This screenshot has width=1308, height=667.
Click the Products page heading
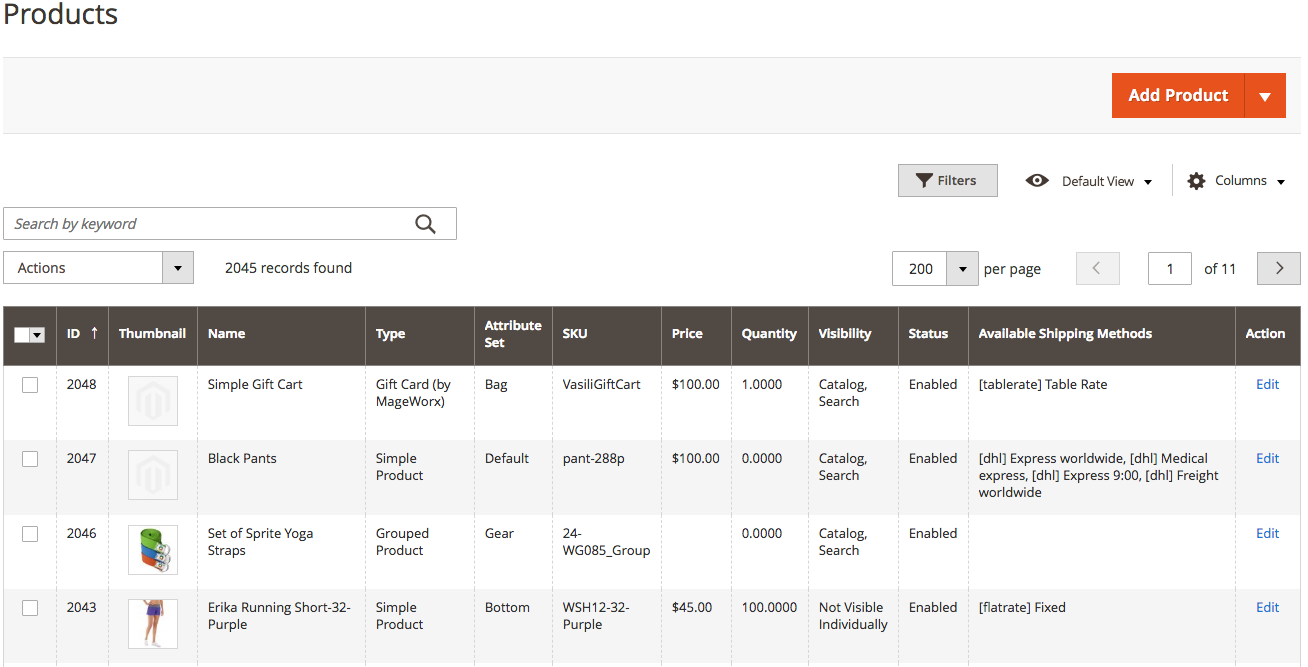61,14
